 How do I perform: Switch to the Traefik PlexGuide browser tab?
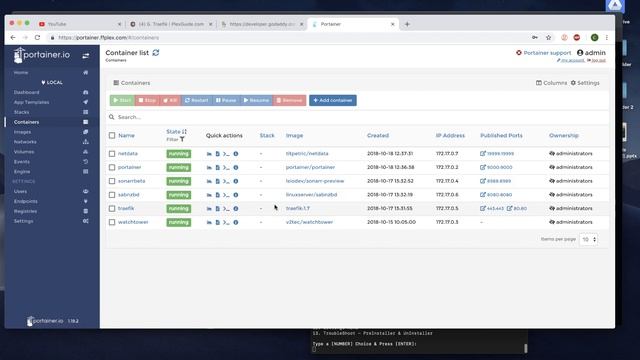click(x=171, y=24)
